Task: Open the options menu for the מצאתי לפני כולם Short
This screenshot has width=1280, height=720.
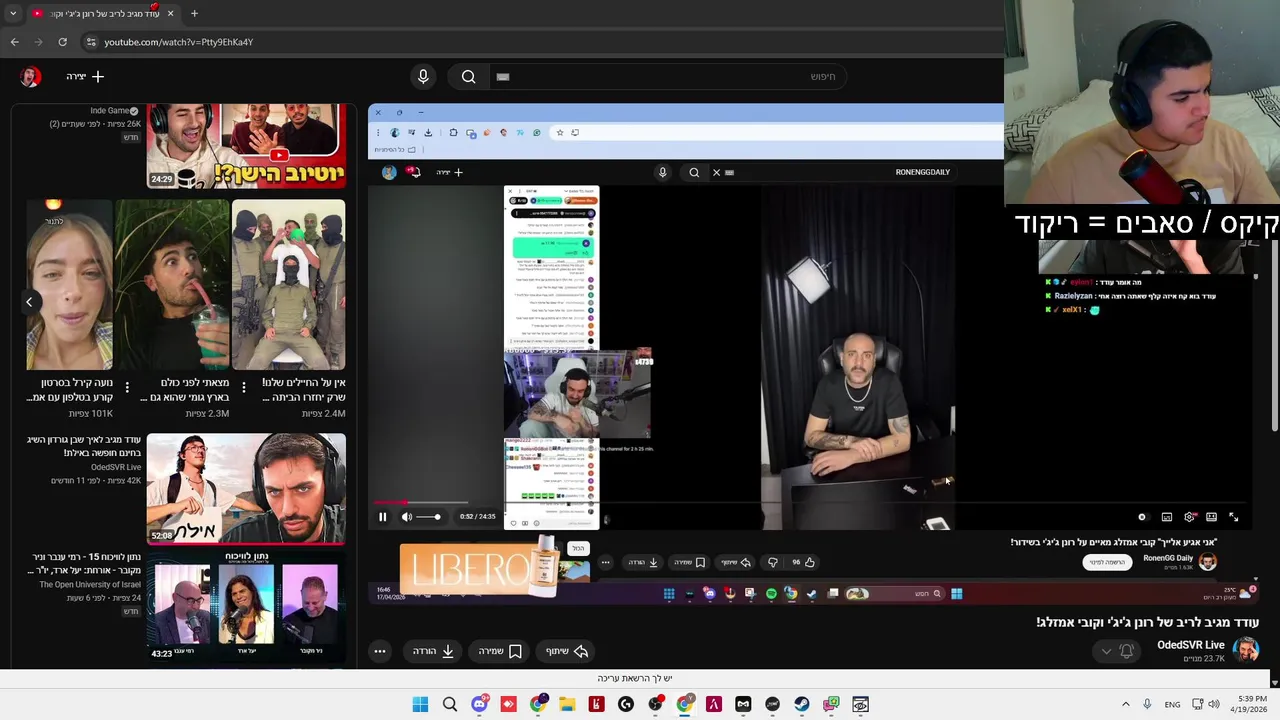Action: pyautogui.click(x=127, y=387)
